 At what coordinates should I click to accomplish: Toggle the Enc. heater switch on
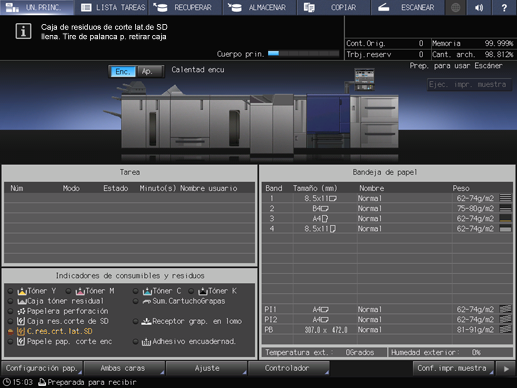(x=123, y=71)
